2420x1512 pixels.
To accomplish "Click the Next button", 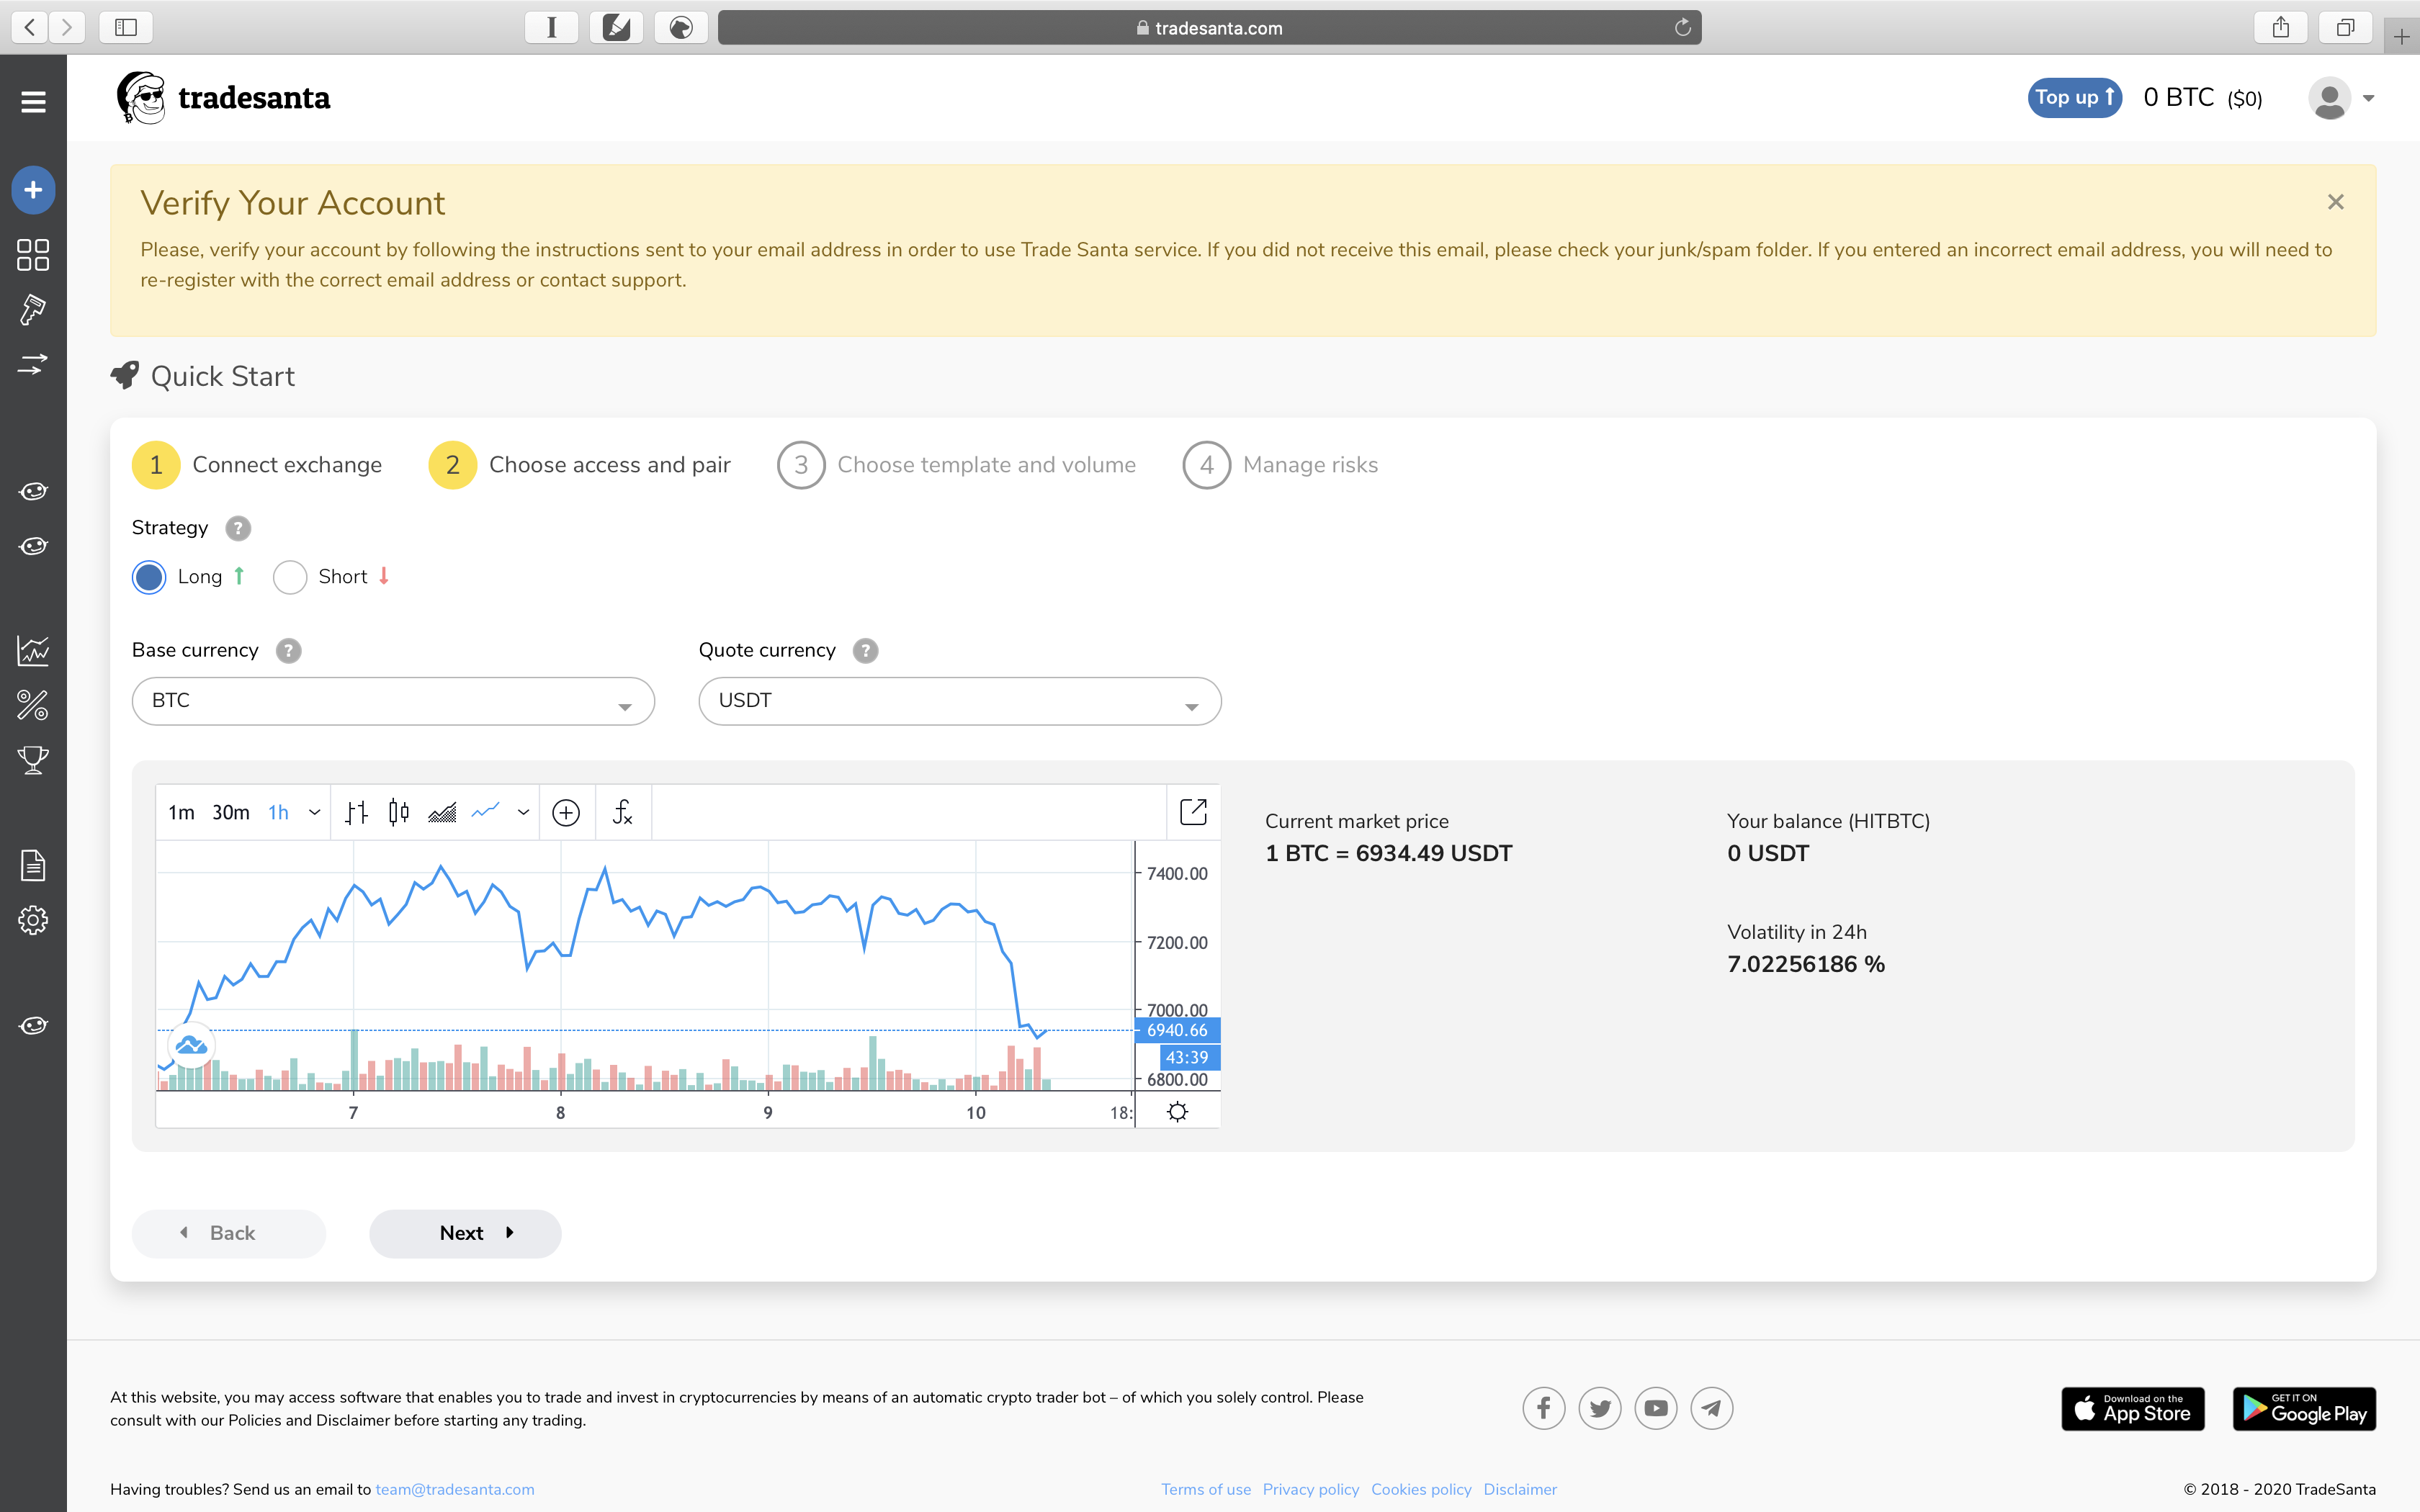I will pyautogui.click(x=465, y=1233).
